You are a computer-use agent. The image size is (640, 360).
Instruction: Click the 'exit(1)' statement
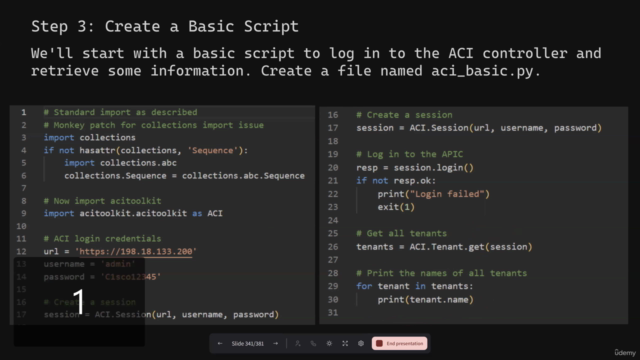point(396,207)
